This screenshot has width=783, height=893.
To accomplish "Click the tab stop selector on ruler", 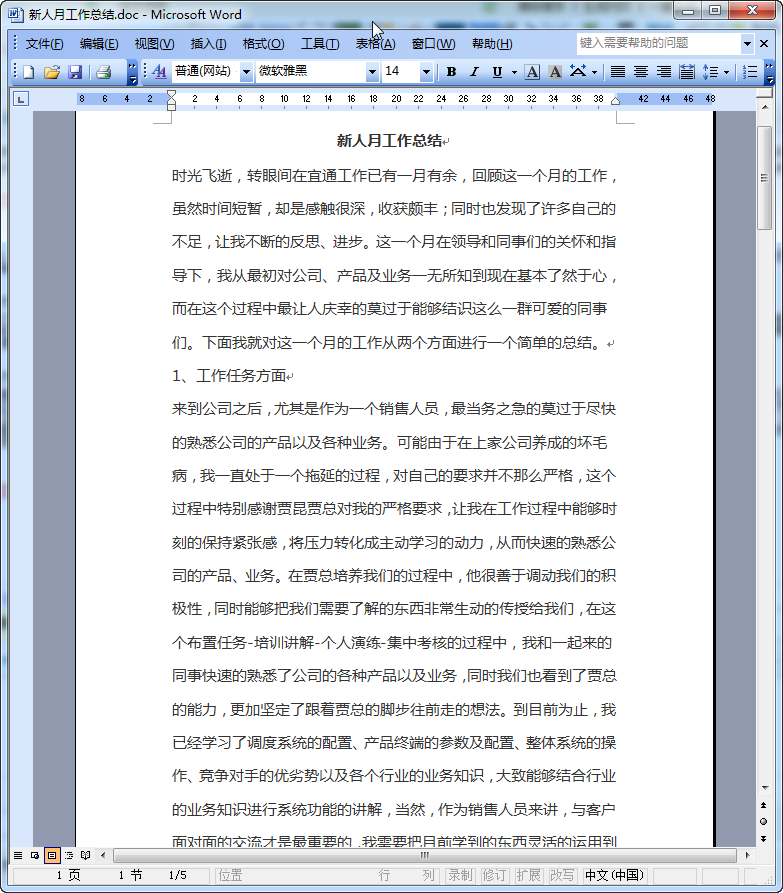I will [x=21, y=100].
